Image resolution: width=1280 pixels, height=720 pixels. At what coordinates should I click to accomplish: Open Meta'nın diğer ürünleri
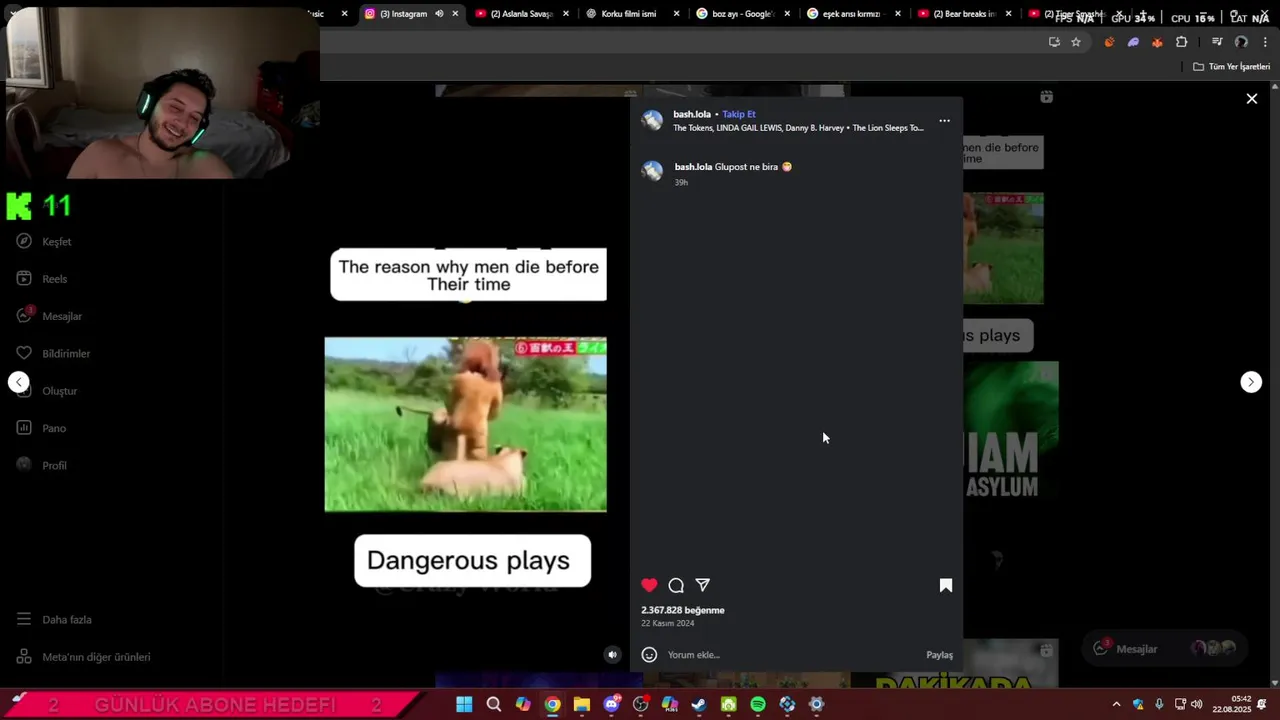tap(83, 657)
